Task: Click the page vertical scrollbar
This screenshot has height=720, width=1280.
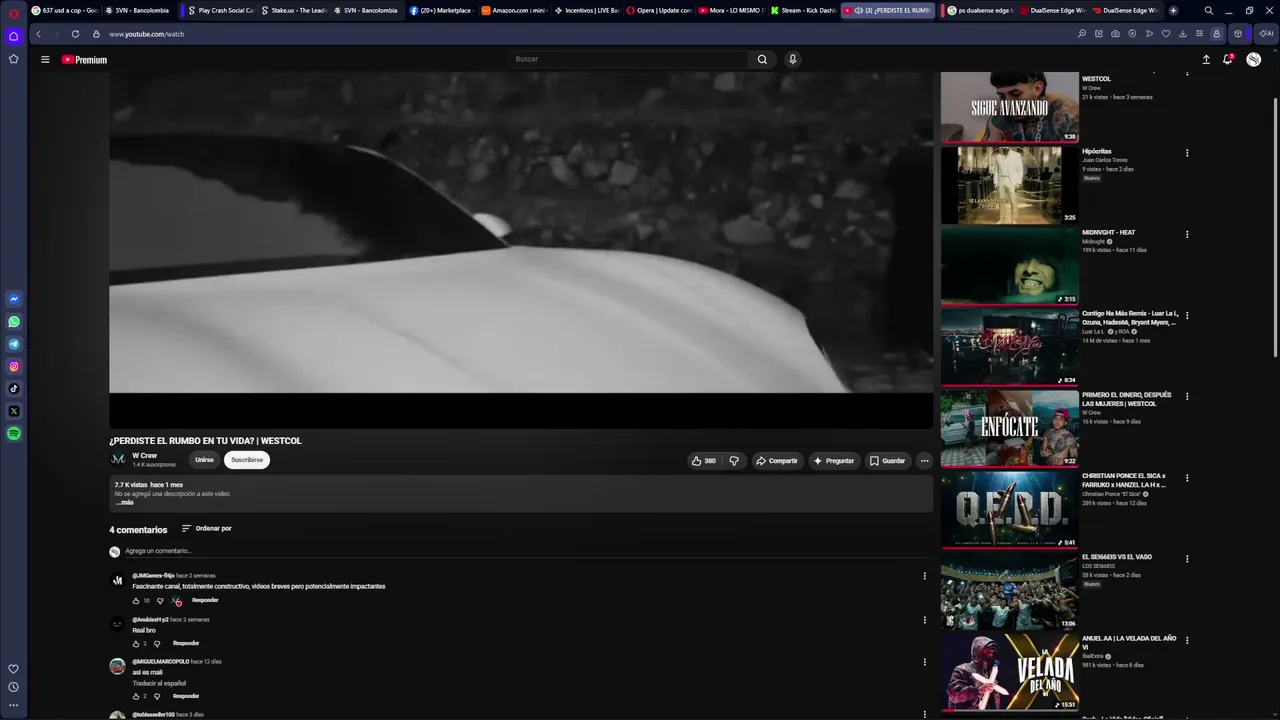Action: coord(1275,226)
